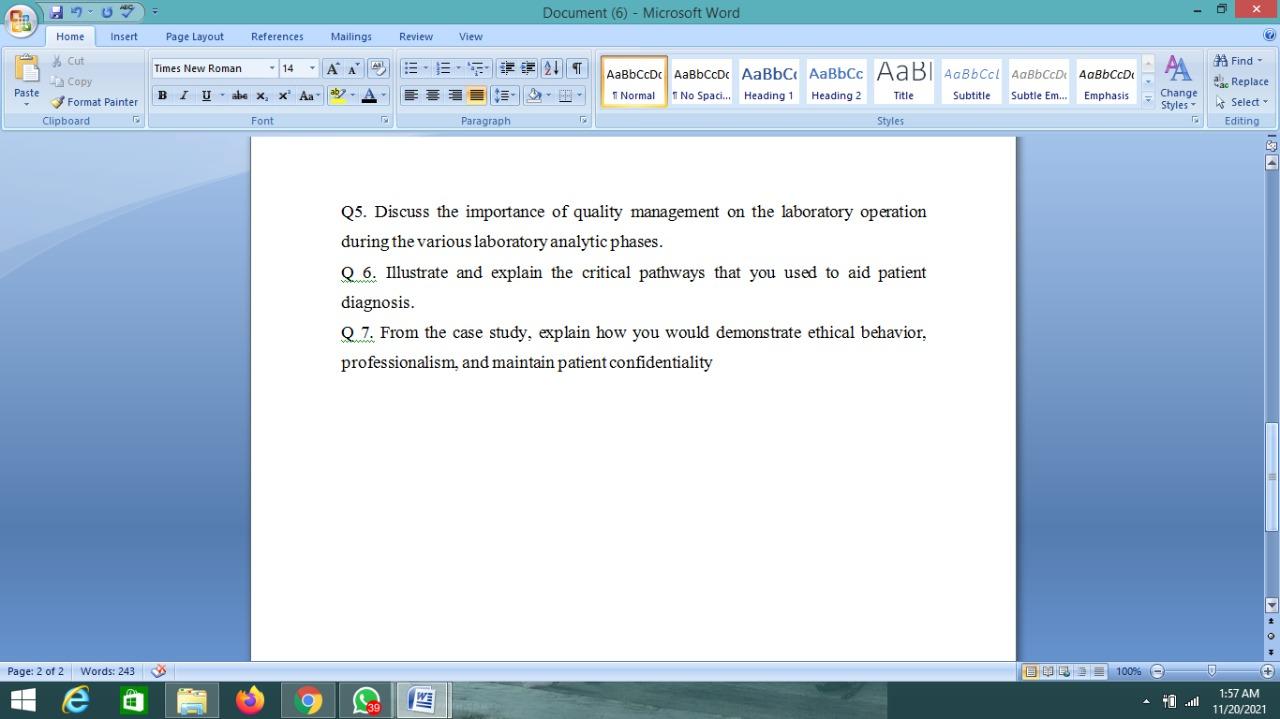Open the Mailings ribbon tab
1280x719 pixels.
[x=350, y=36]
